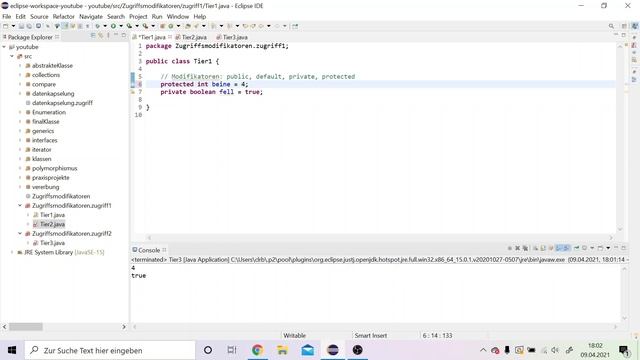640x360 pixels.
Task: Collapse the src folder node
Action: coord(12,56)
